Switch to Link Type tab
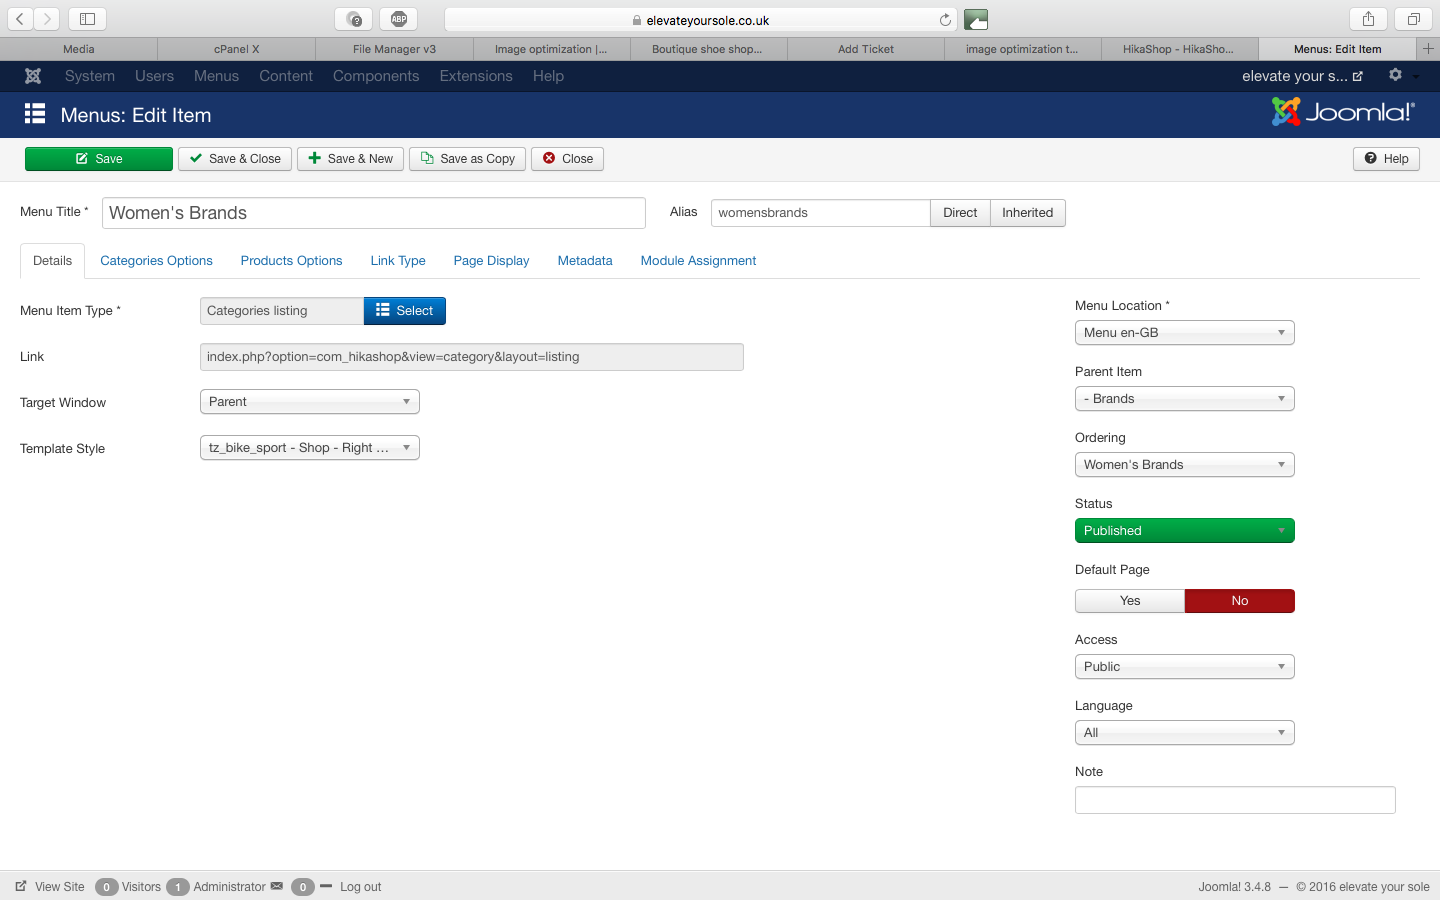The height and width of the screenshot is (900, 1440). 398,261
